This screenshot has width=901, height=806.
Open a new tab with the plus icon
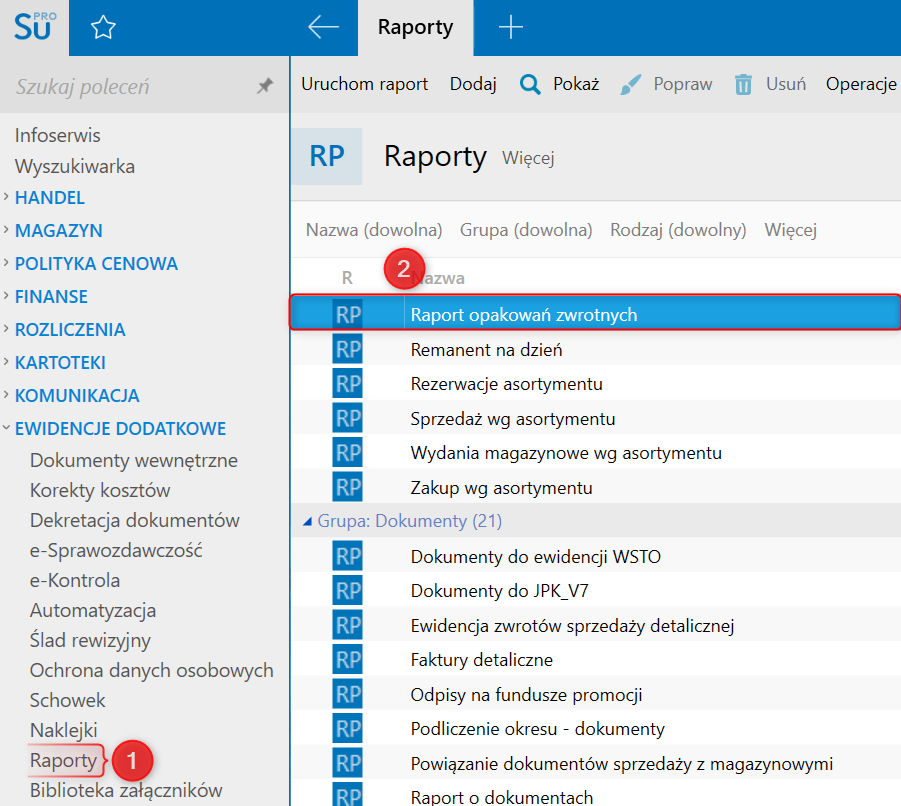coord(510,28)
